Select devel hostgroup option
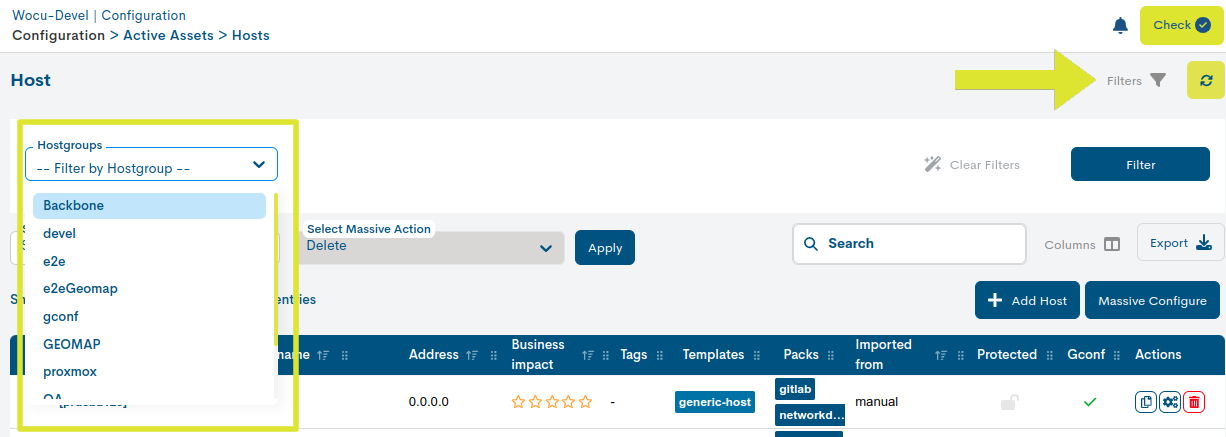The width and height of the screenshot is (1226, 437). point(149,233)
